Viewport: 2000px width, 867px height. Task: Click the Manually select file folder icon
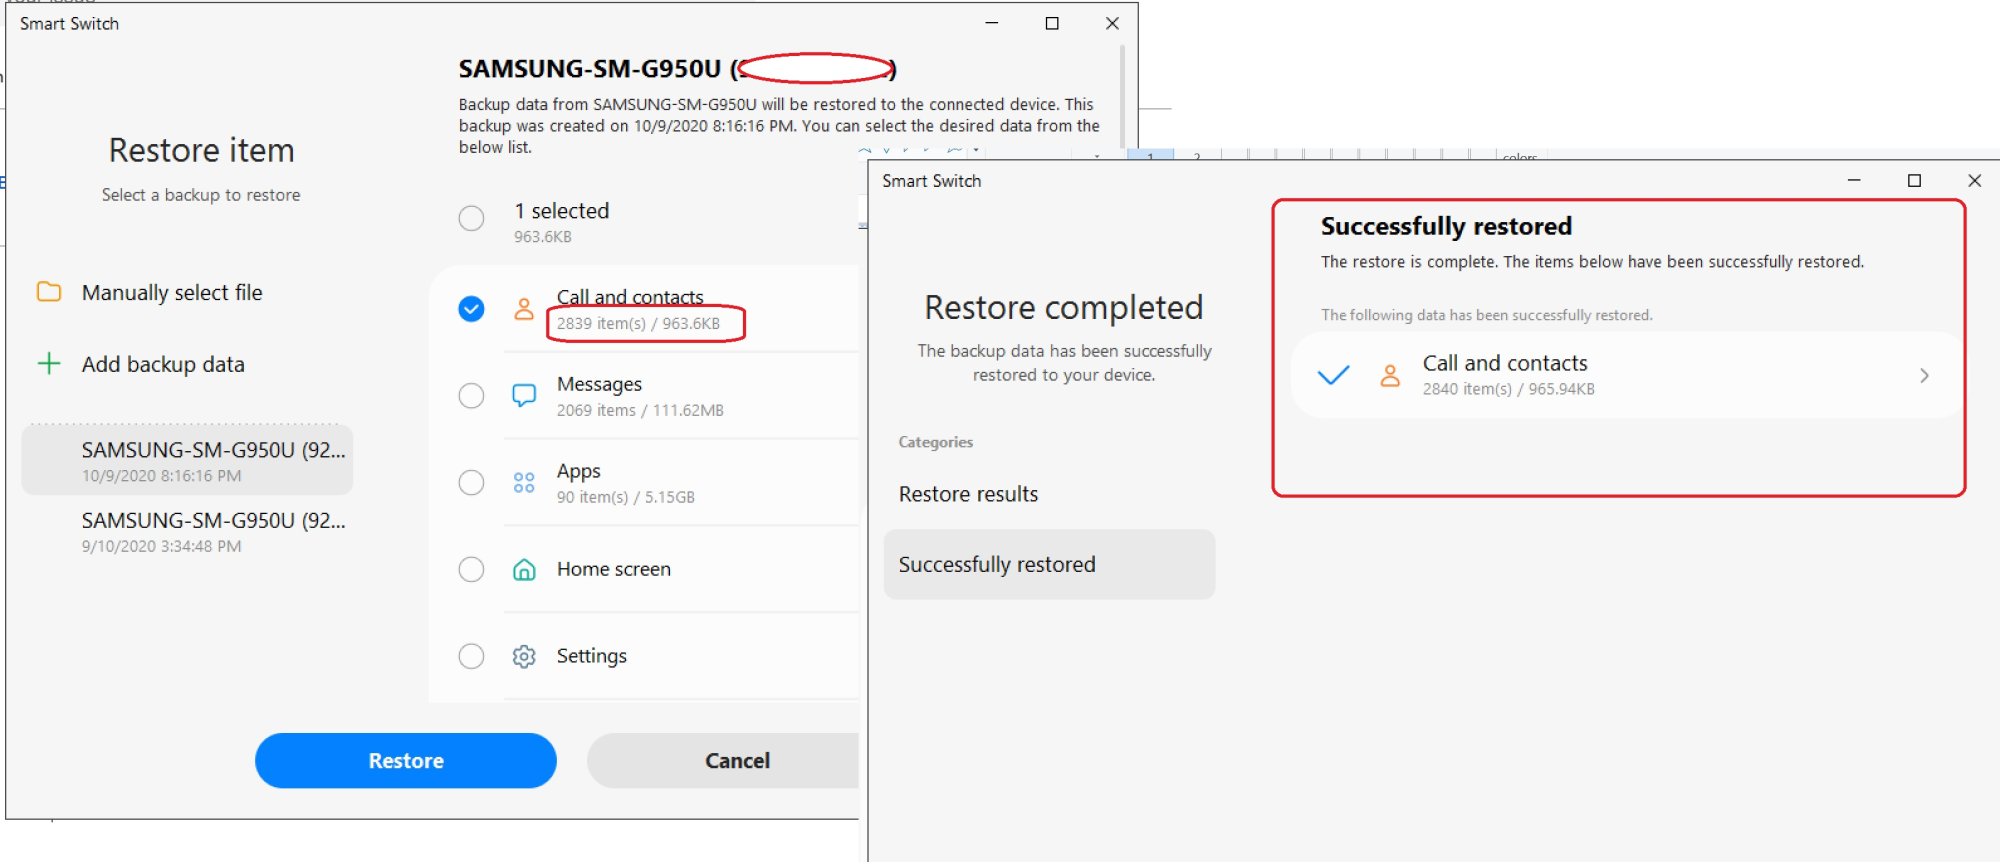click(49, 292)
